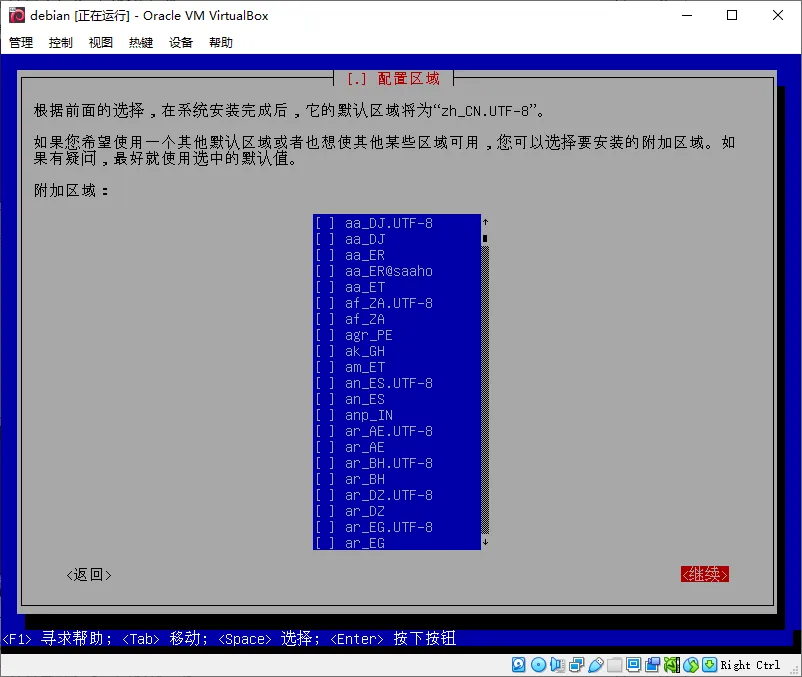802x677 pixels.
Task: Click the VirtualBox icon in title bar
Action: [x=16, y=15]
